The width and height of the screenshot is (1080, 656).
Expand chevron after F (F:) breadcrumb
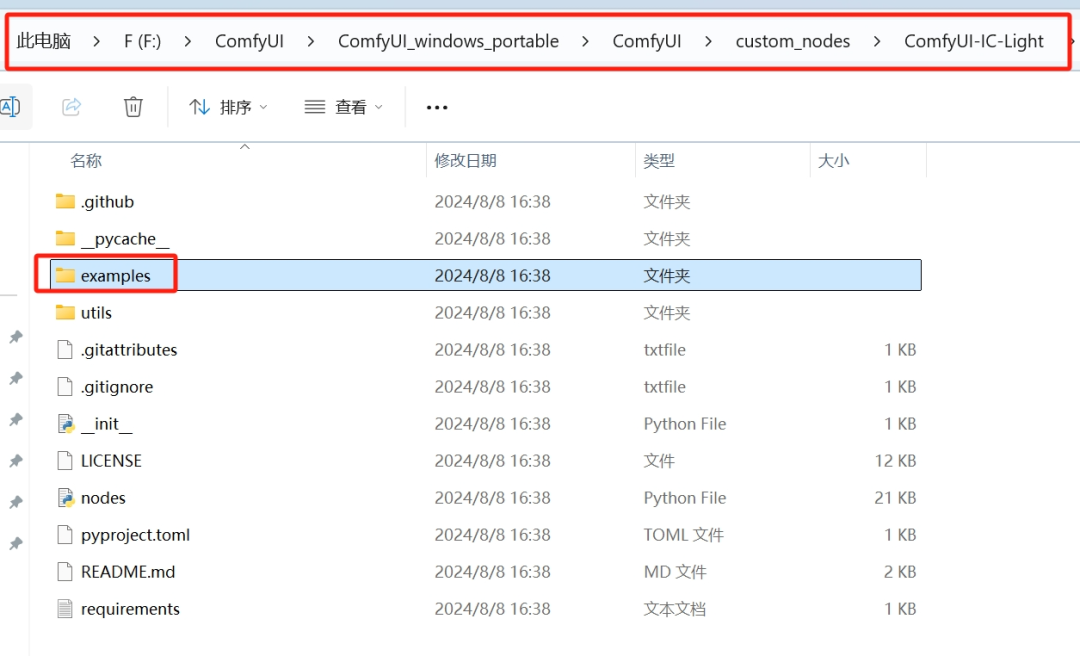pyautogui.click(x=187, y=41)
